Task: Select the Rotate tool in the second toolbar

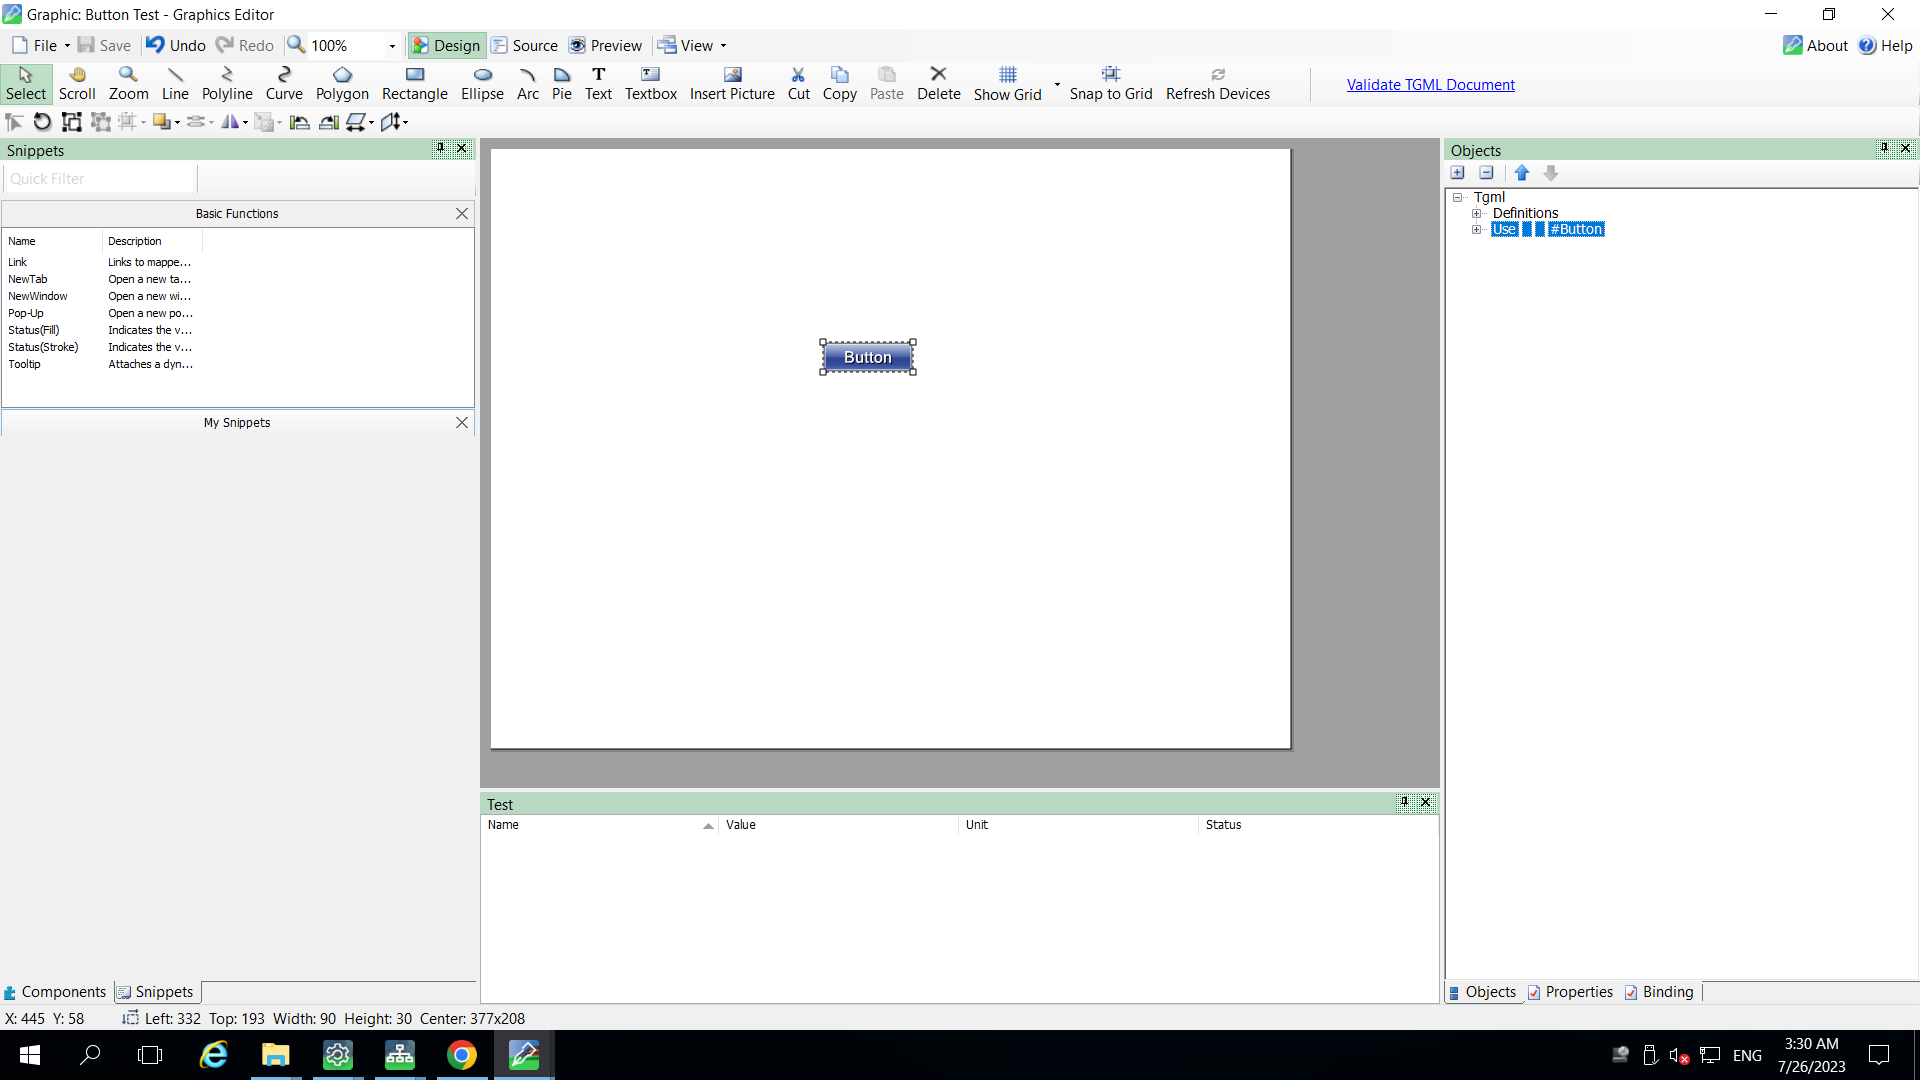Action: [x=41, y=121]
